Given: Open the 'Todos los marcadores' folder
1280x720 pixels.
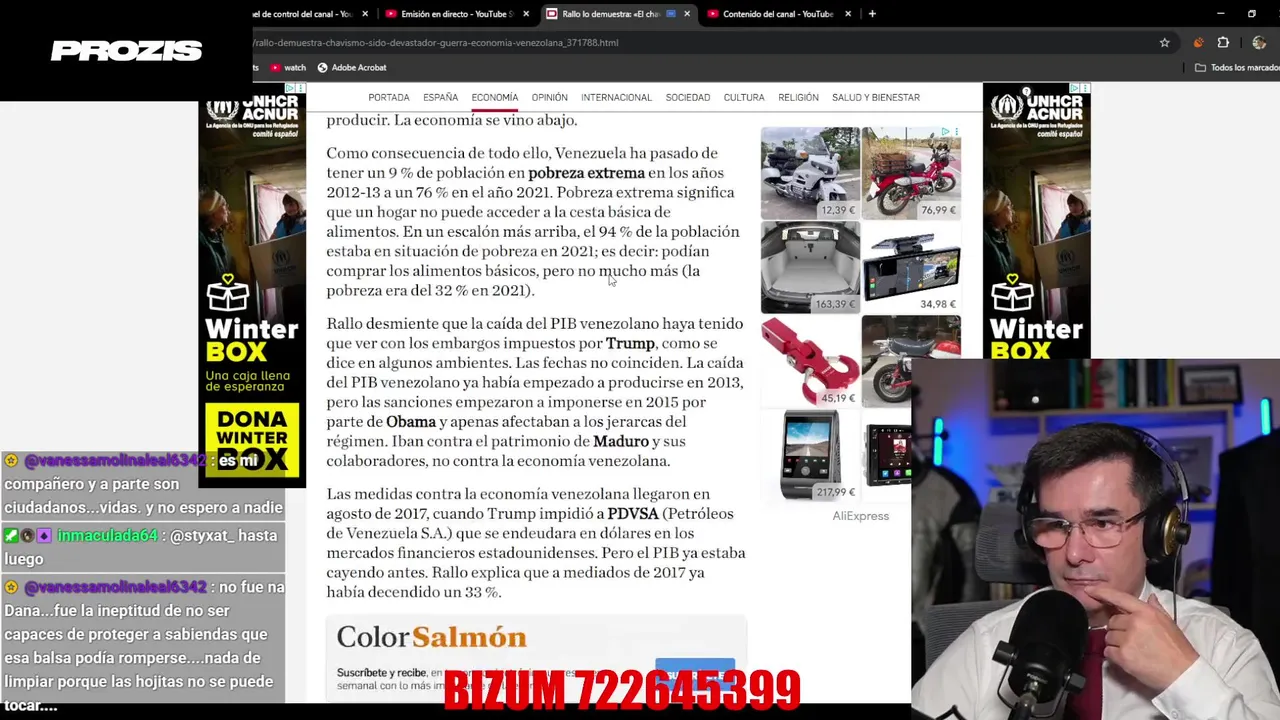Looking at the screenshot, I should pyautogui.click(x=1237, y=68).
